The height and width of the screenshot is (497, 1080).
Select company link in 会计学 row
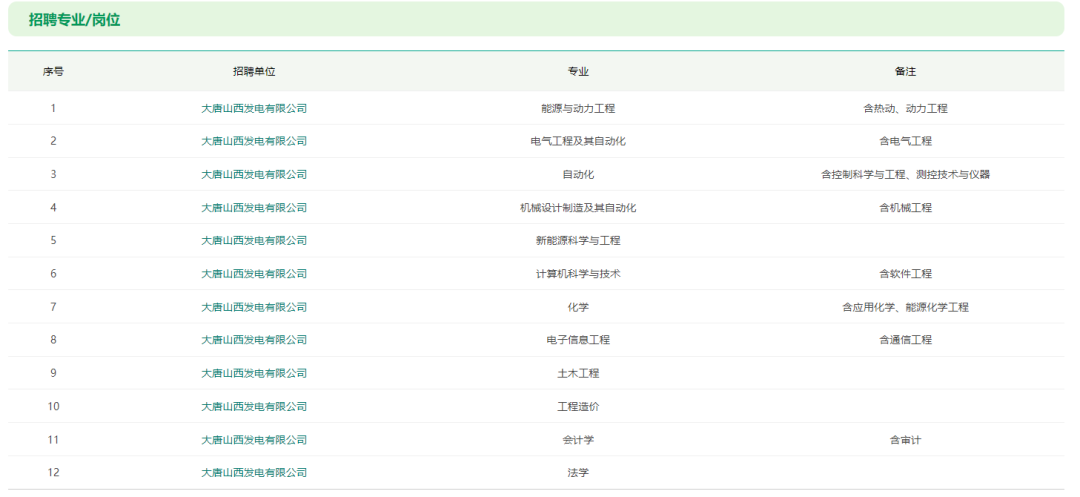[x=254, y=440]
